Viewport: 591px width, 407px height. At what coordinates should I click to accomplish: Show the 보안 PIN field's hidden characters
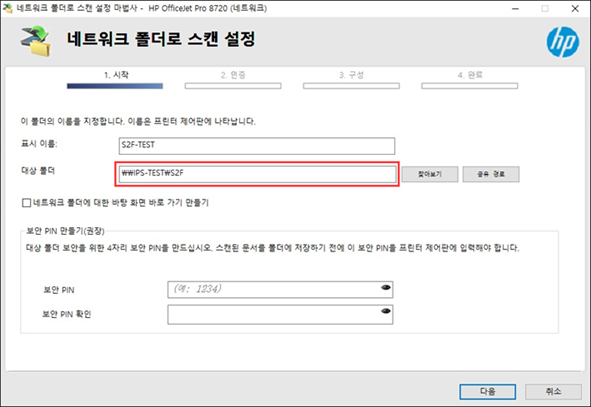[x=385, y=288]
